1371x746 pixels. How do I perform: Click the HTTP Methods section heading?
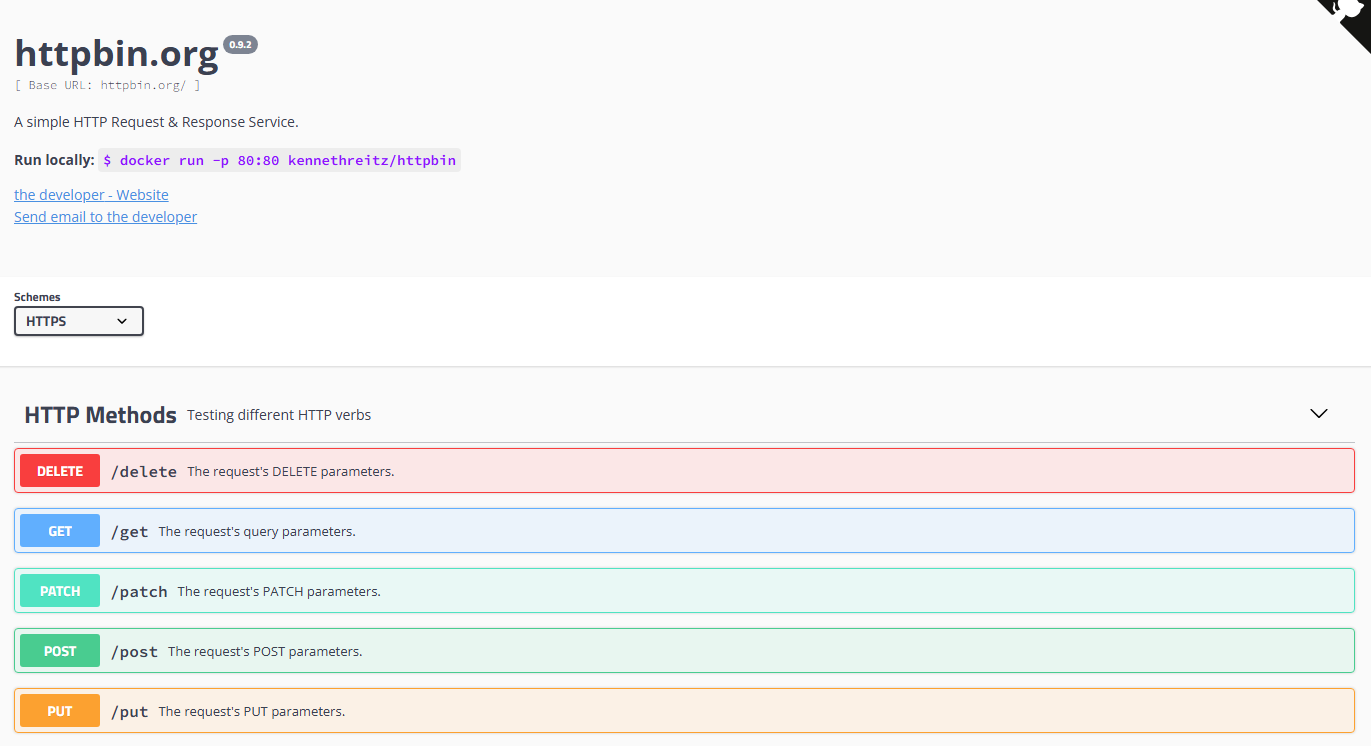click(x=101, y=415)
